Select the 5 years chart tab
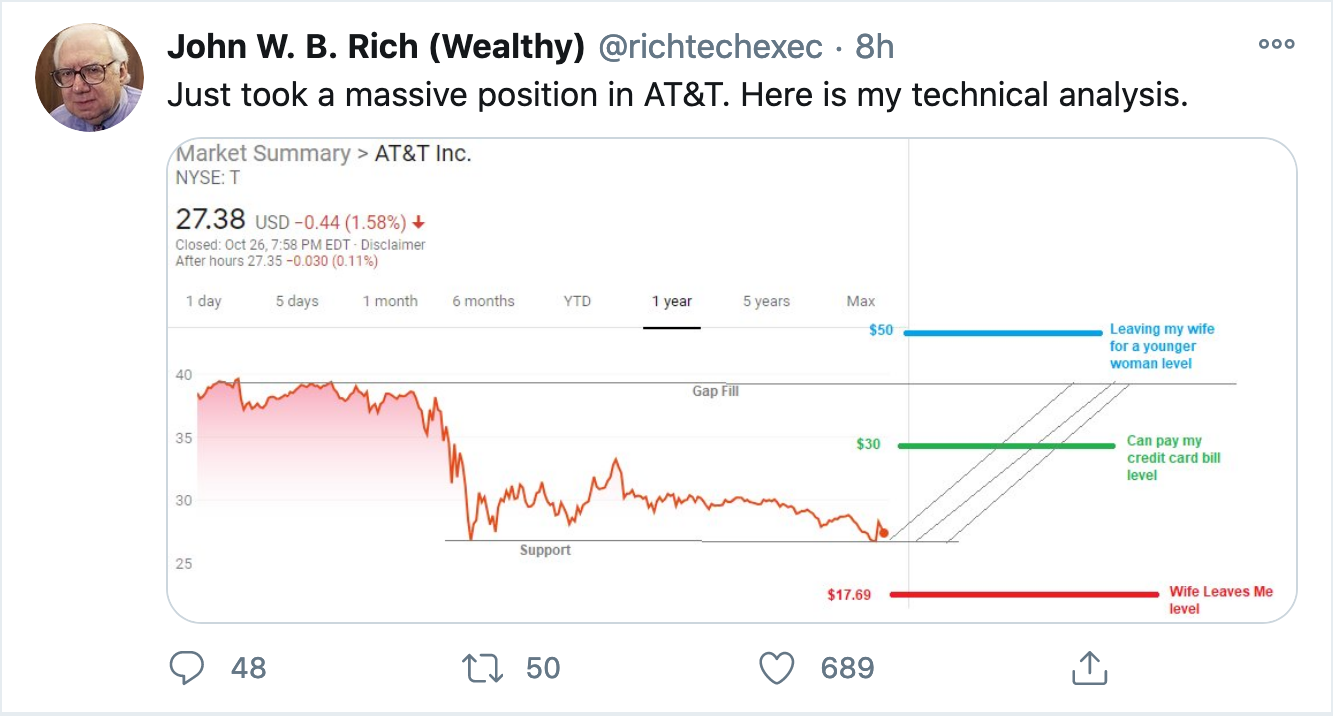The height and width of the screenshot is (716, 1338). 766,301
